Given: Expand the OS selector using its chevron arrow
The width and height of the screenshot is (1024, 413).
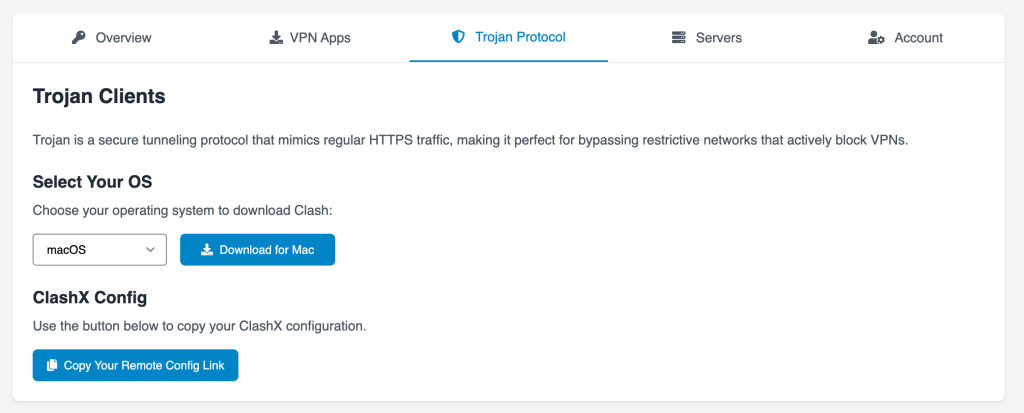Looking at the screenshot, I should click(151, 250).
